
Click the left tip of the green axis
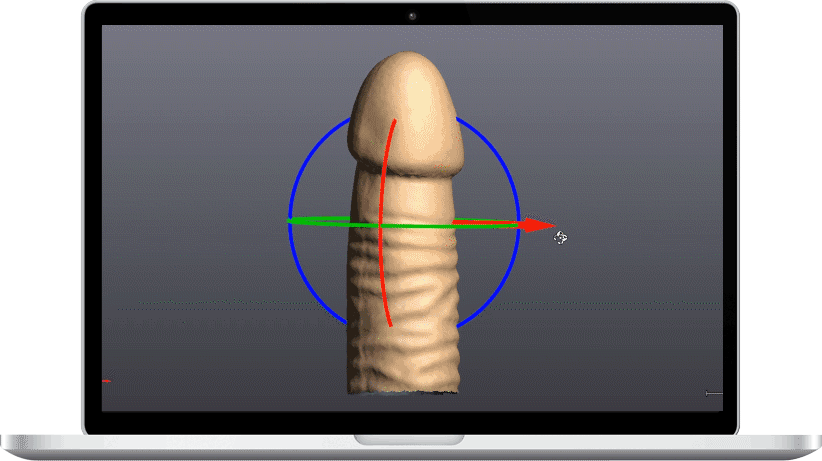tap(291, 219)
